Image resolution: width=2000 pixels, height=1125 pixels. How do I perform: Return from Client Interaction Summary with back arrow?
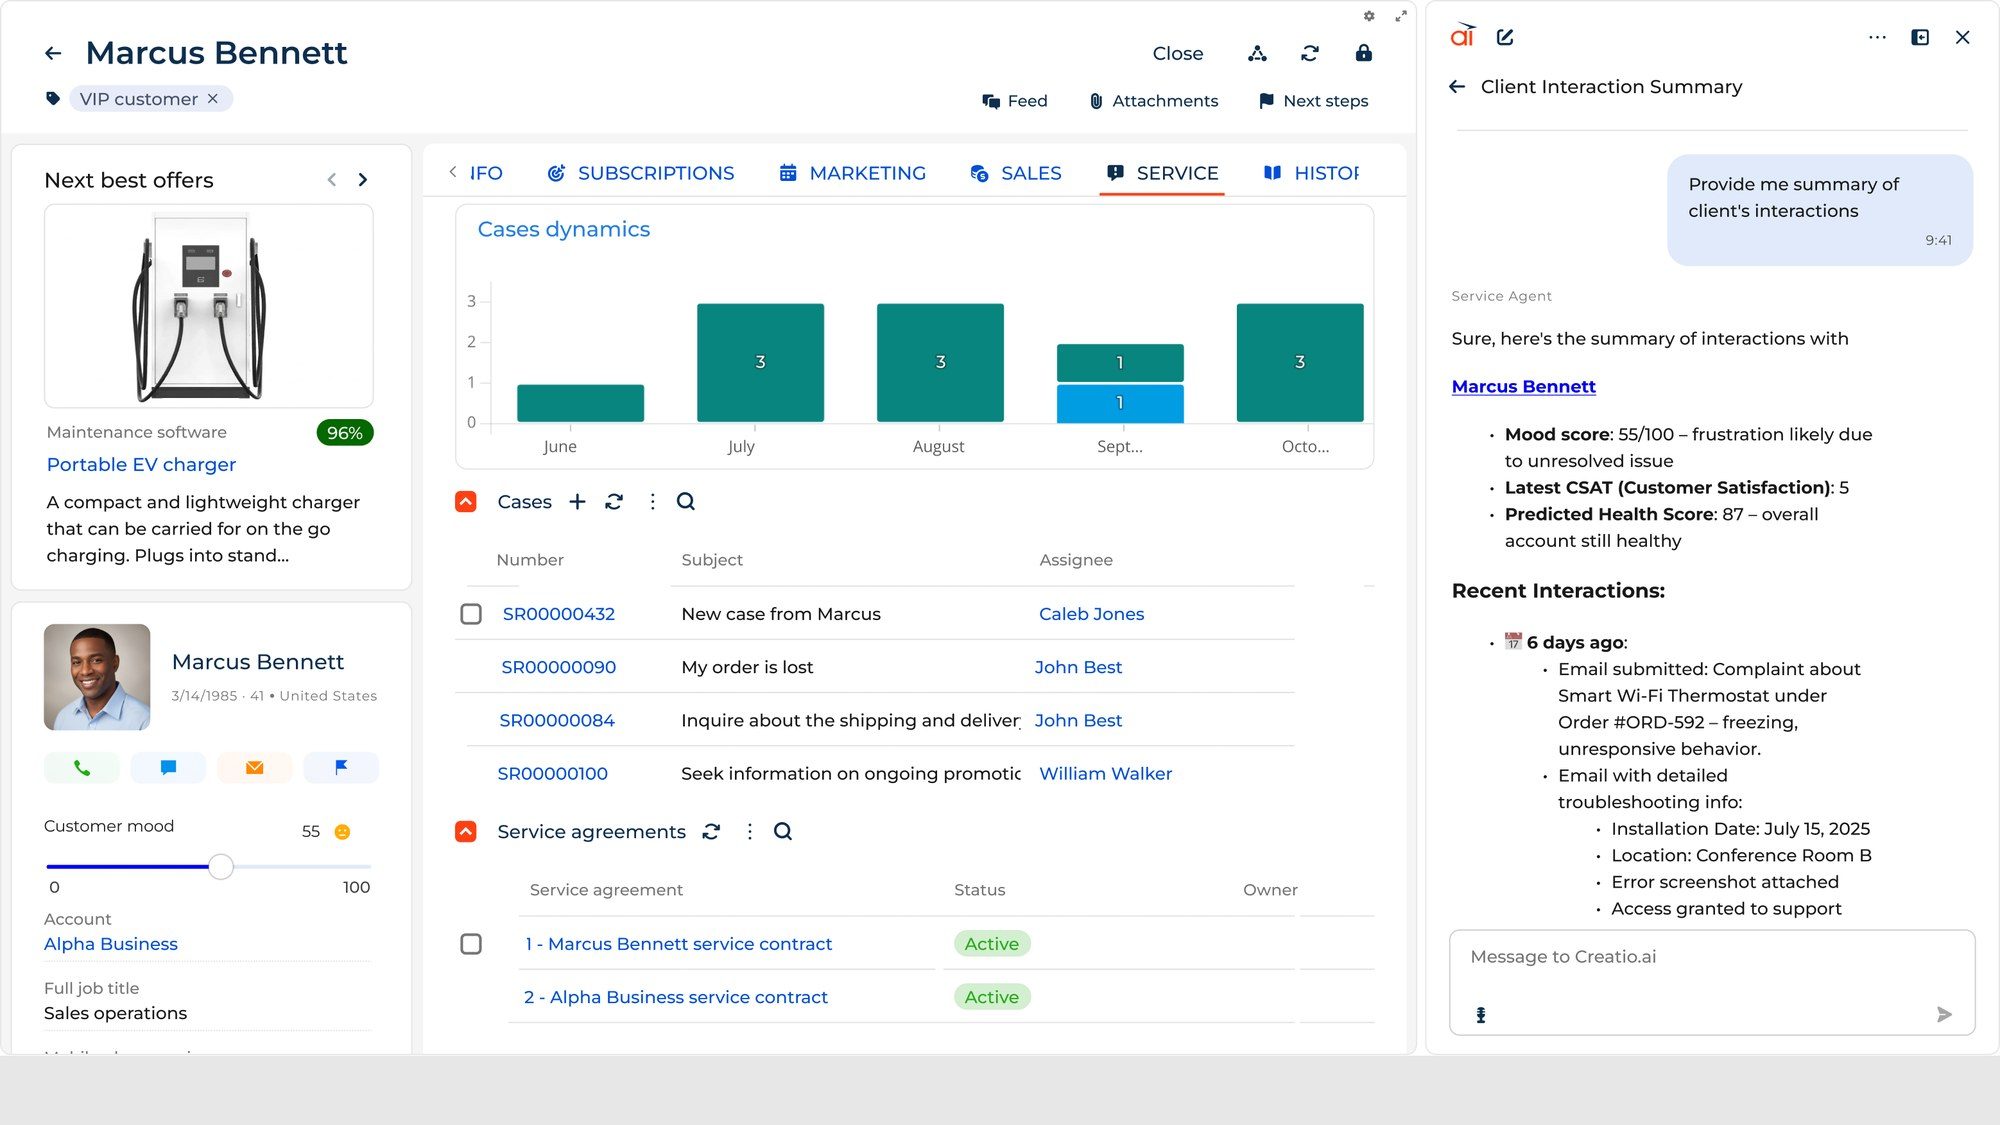1457,87
